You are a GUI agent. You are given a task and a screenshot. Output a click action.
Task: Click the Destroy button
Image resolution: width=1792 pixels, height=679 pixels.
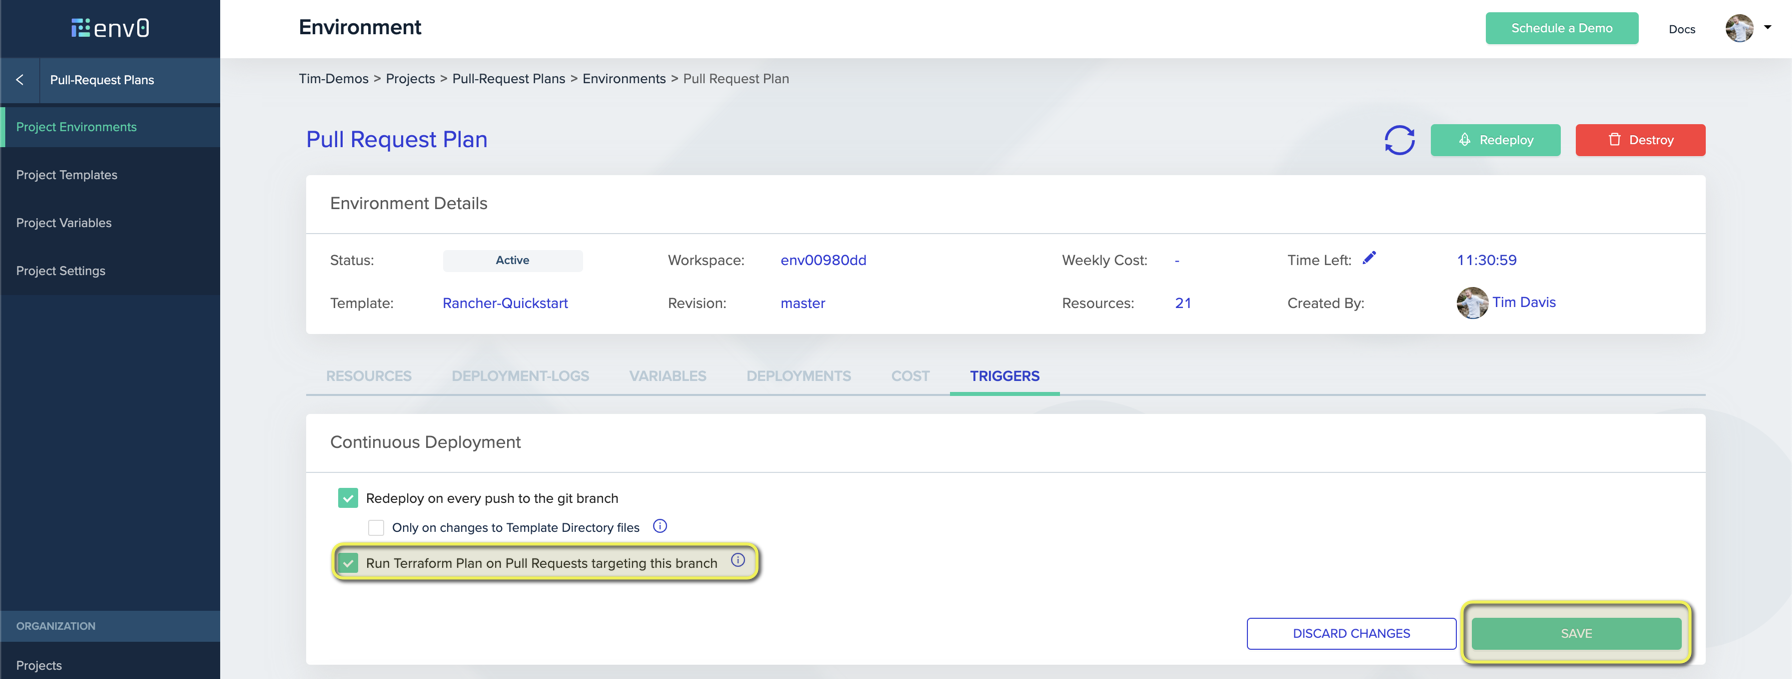tap(1640, 140)
